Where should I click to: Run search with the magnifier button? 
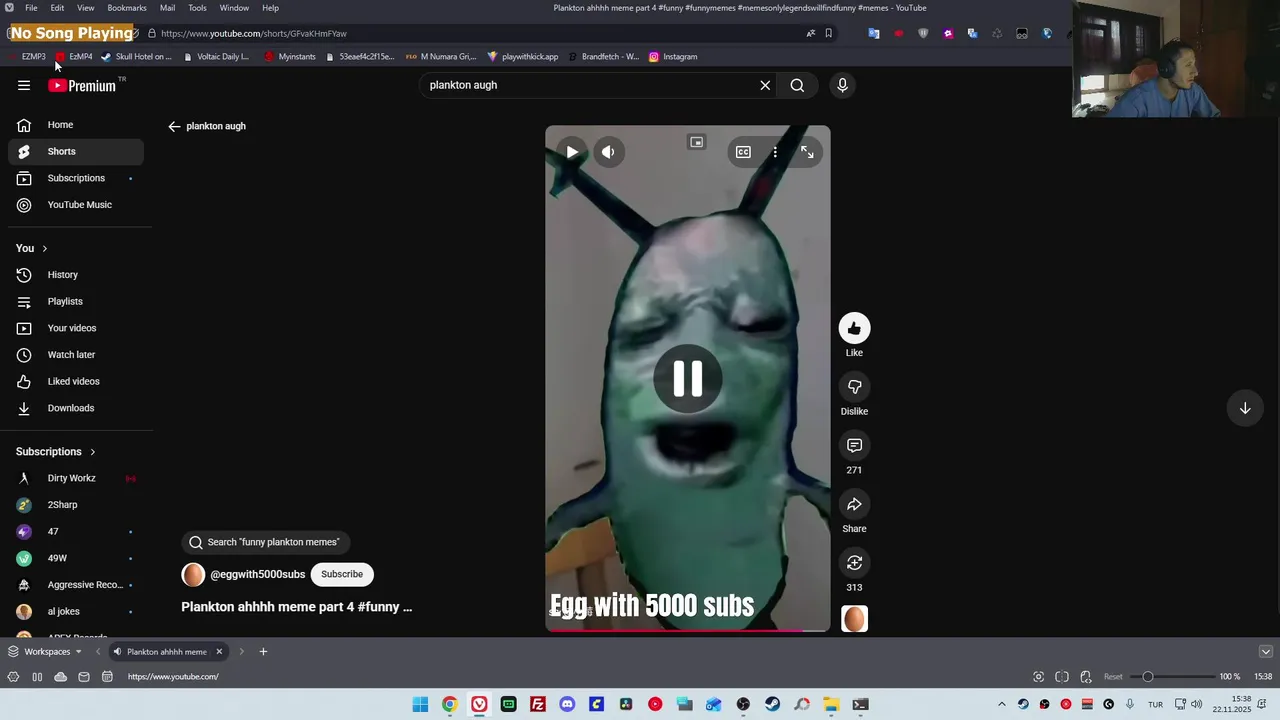coord(797,85)
